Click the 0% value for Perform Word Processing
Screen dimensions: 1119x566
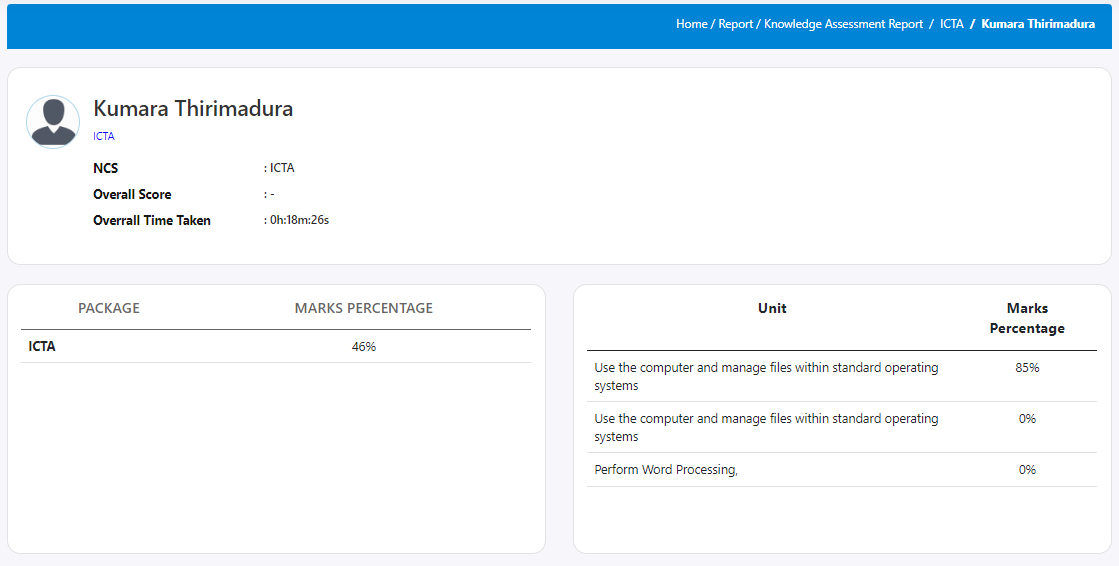pyautogui.click(x=1027, y=470)
